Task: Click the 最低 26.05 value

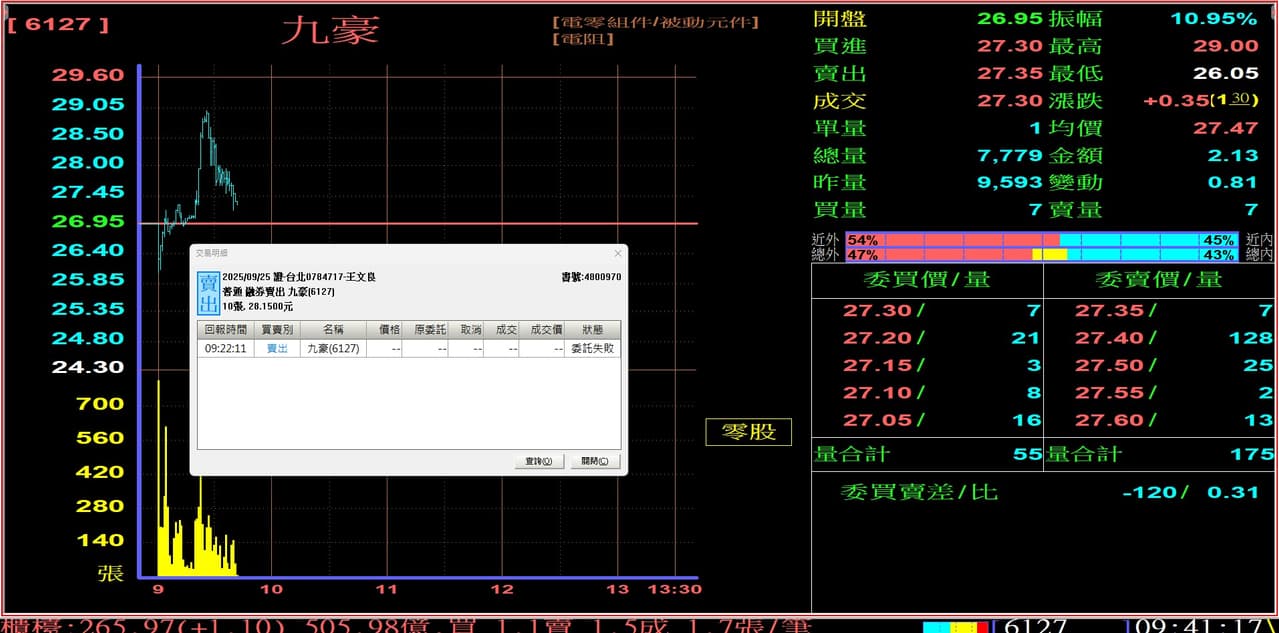Action: click(1225, 73)
